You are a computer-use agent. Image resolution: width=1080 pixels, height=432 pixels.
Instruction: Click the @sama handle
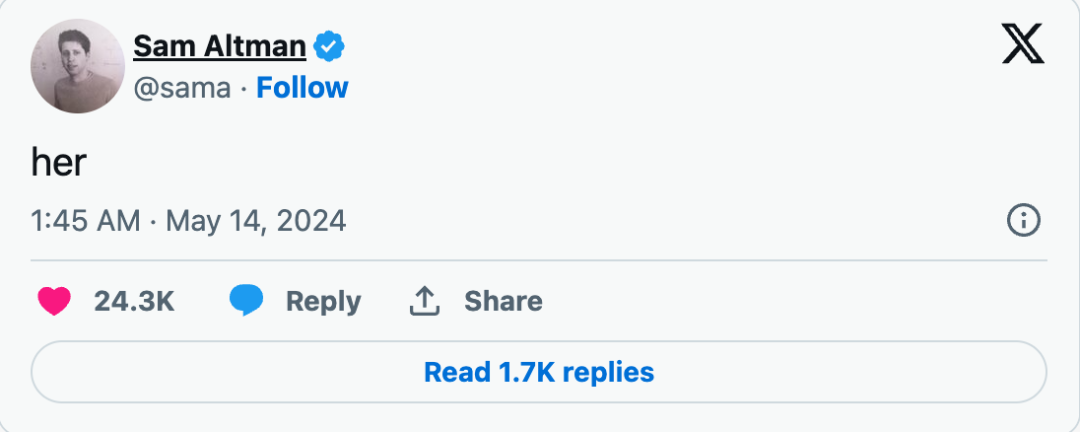[182, 88]
